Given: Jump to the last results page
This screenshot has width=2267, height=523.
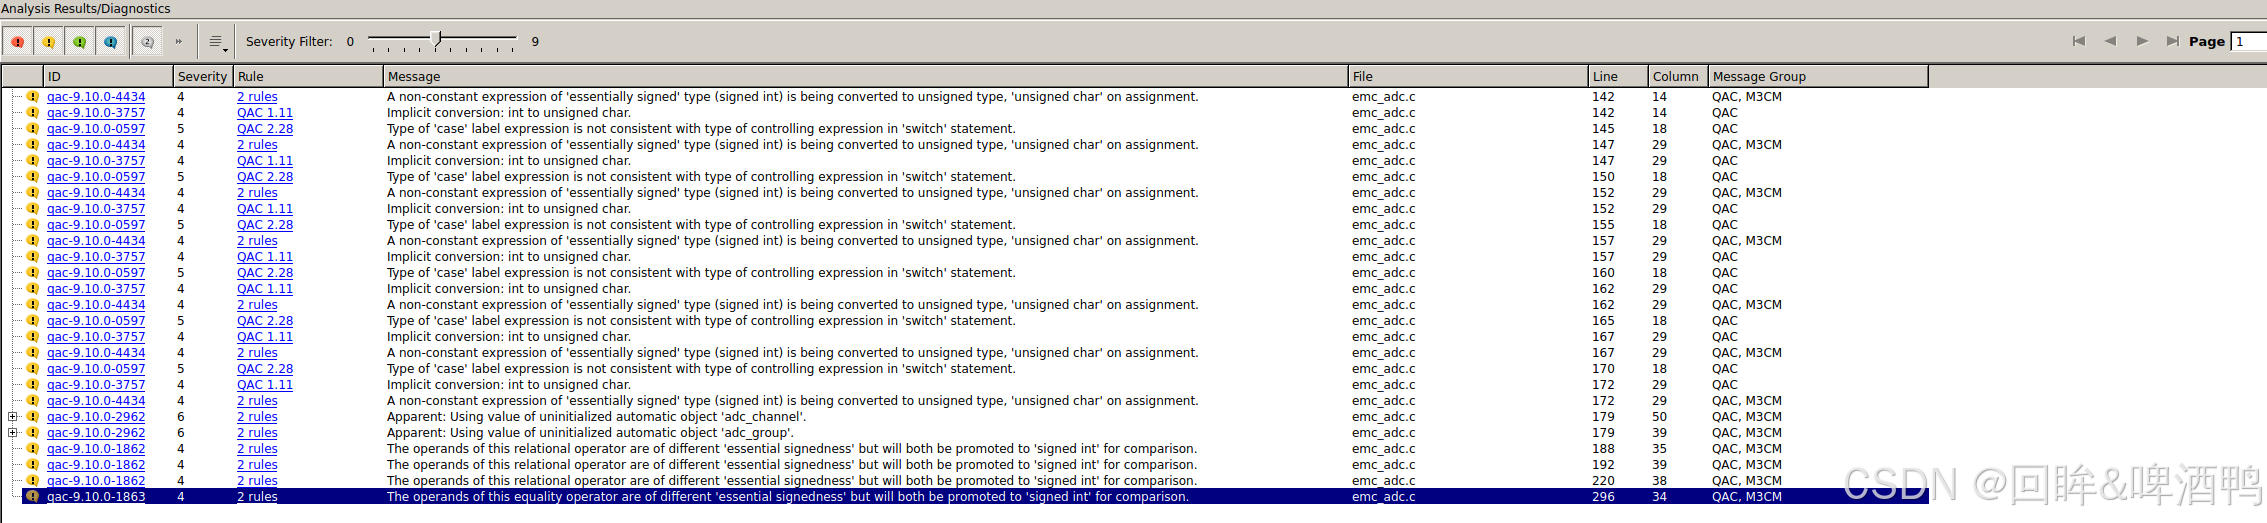Looking at the screenshot, I should click(x=2172, y=41).
